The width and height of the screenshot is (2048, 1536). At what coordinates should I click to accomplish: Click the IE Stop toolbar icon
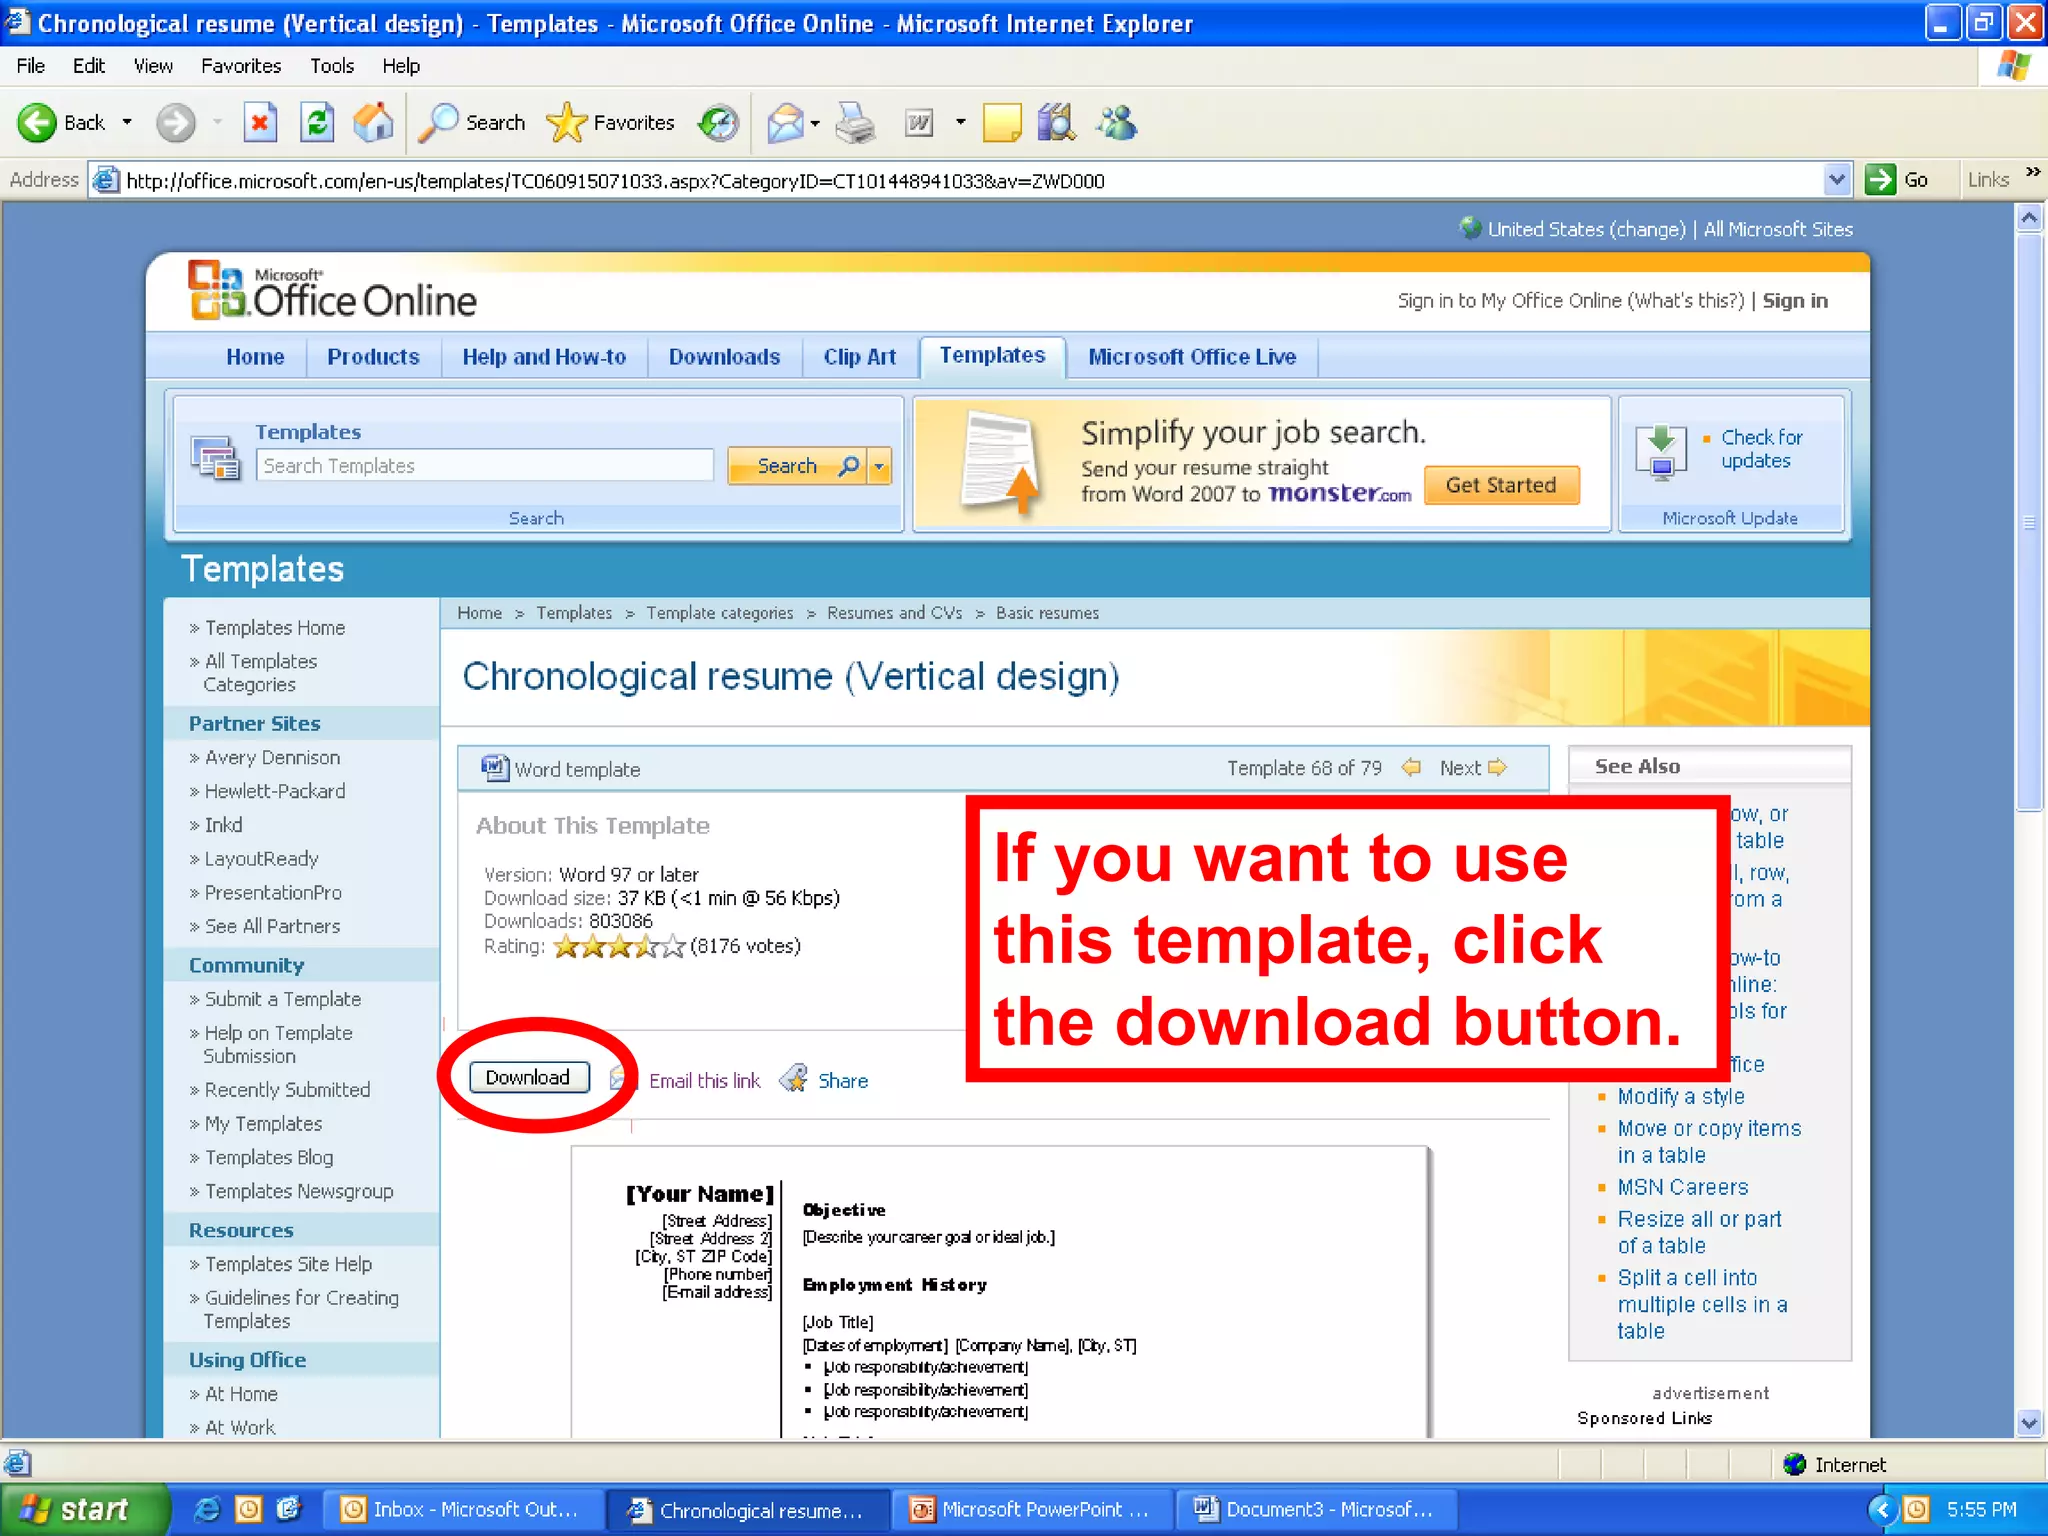(259, 123)
